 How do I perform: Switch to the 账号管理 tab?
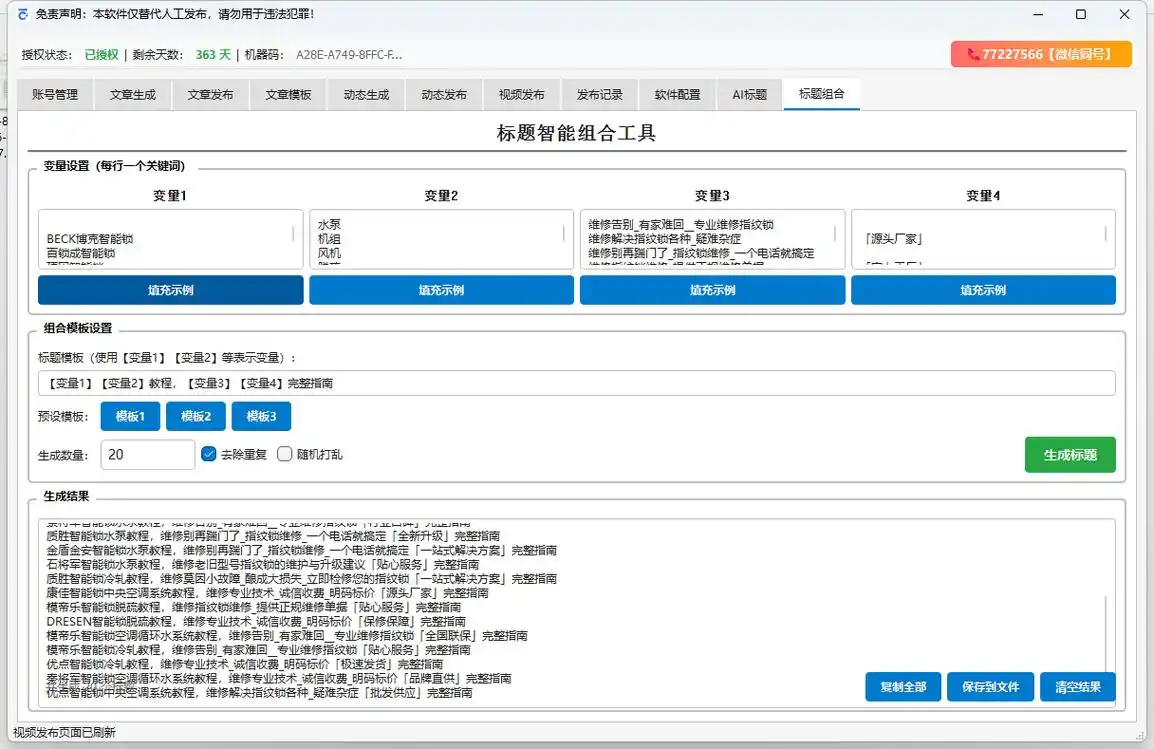tap(55, 93)
